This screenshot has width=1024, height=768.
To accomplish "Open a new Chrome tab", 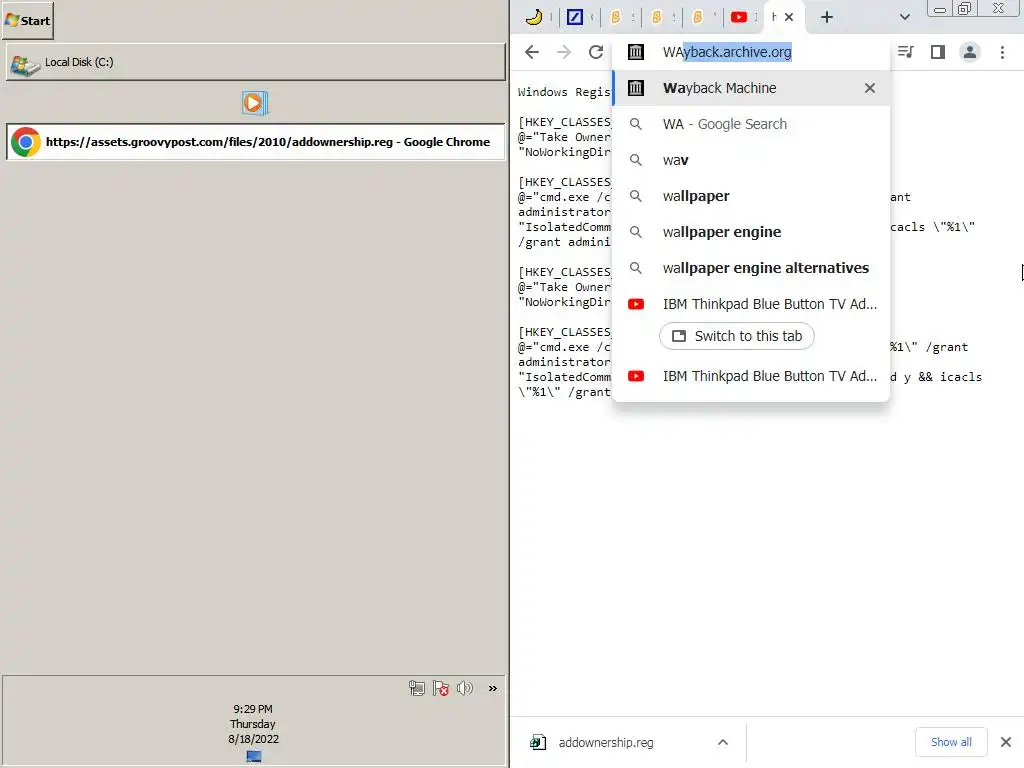I will click(827, 17).
